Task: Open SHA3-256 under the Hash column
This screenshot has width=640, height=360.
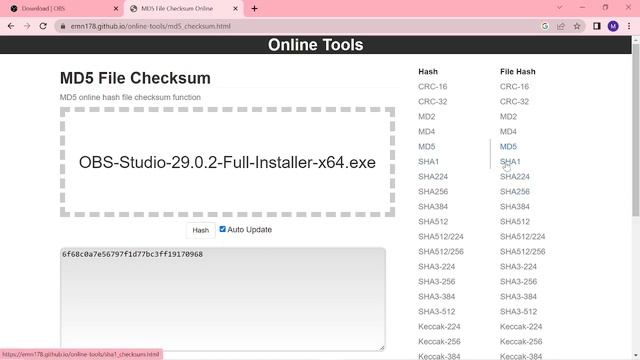Action: pos(437,282)
